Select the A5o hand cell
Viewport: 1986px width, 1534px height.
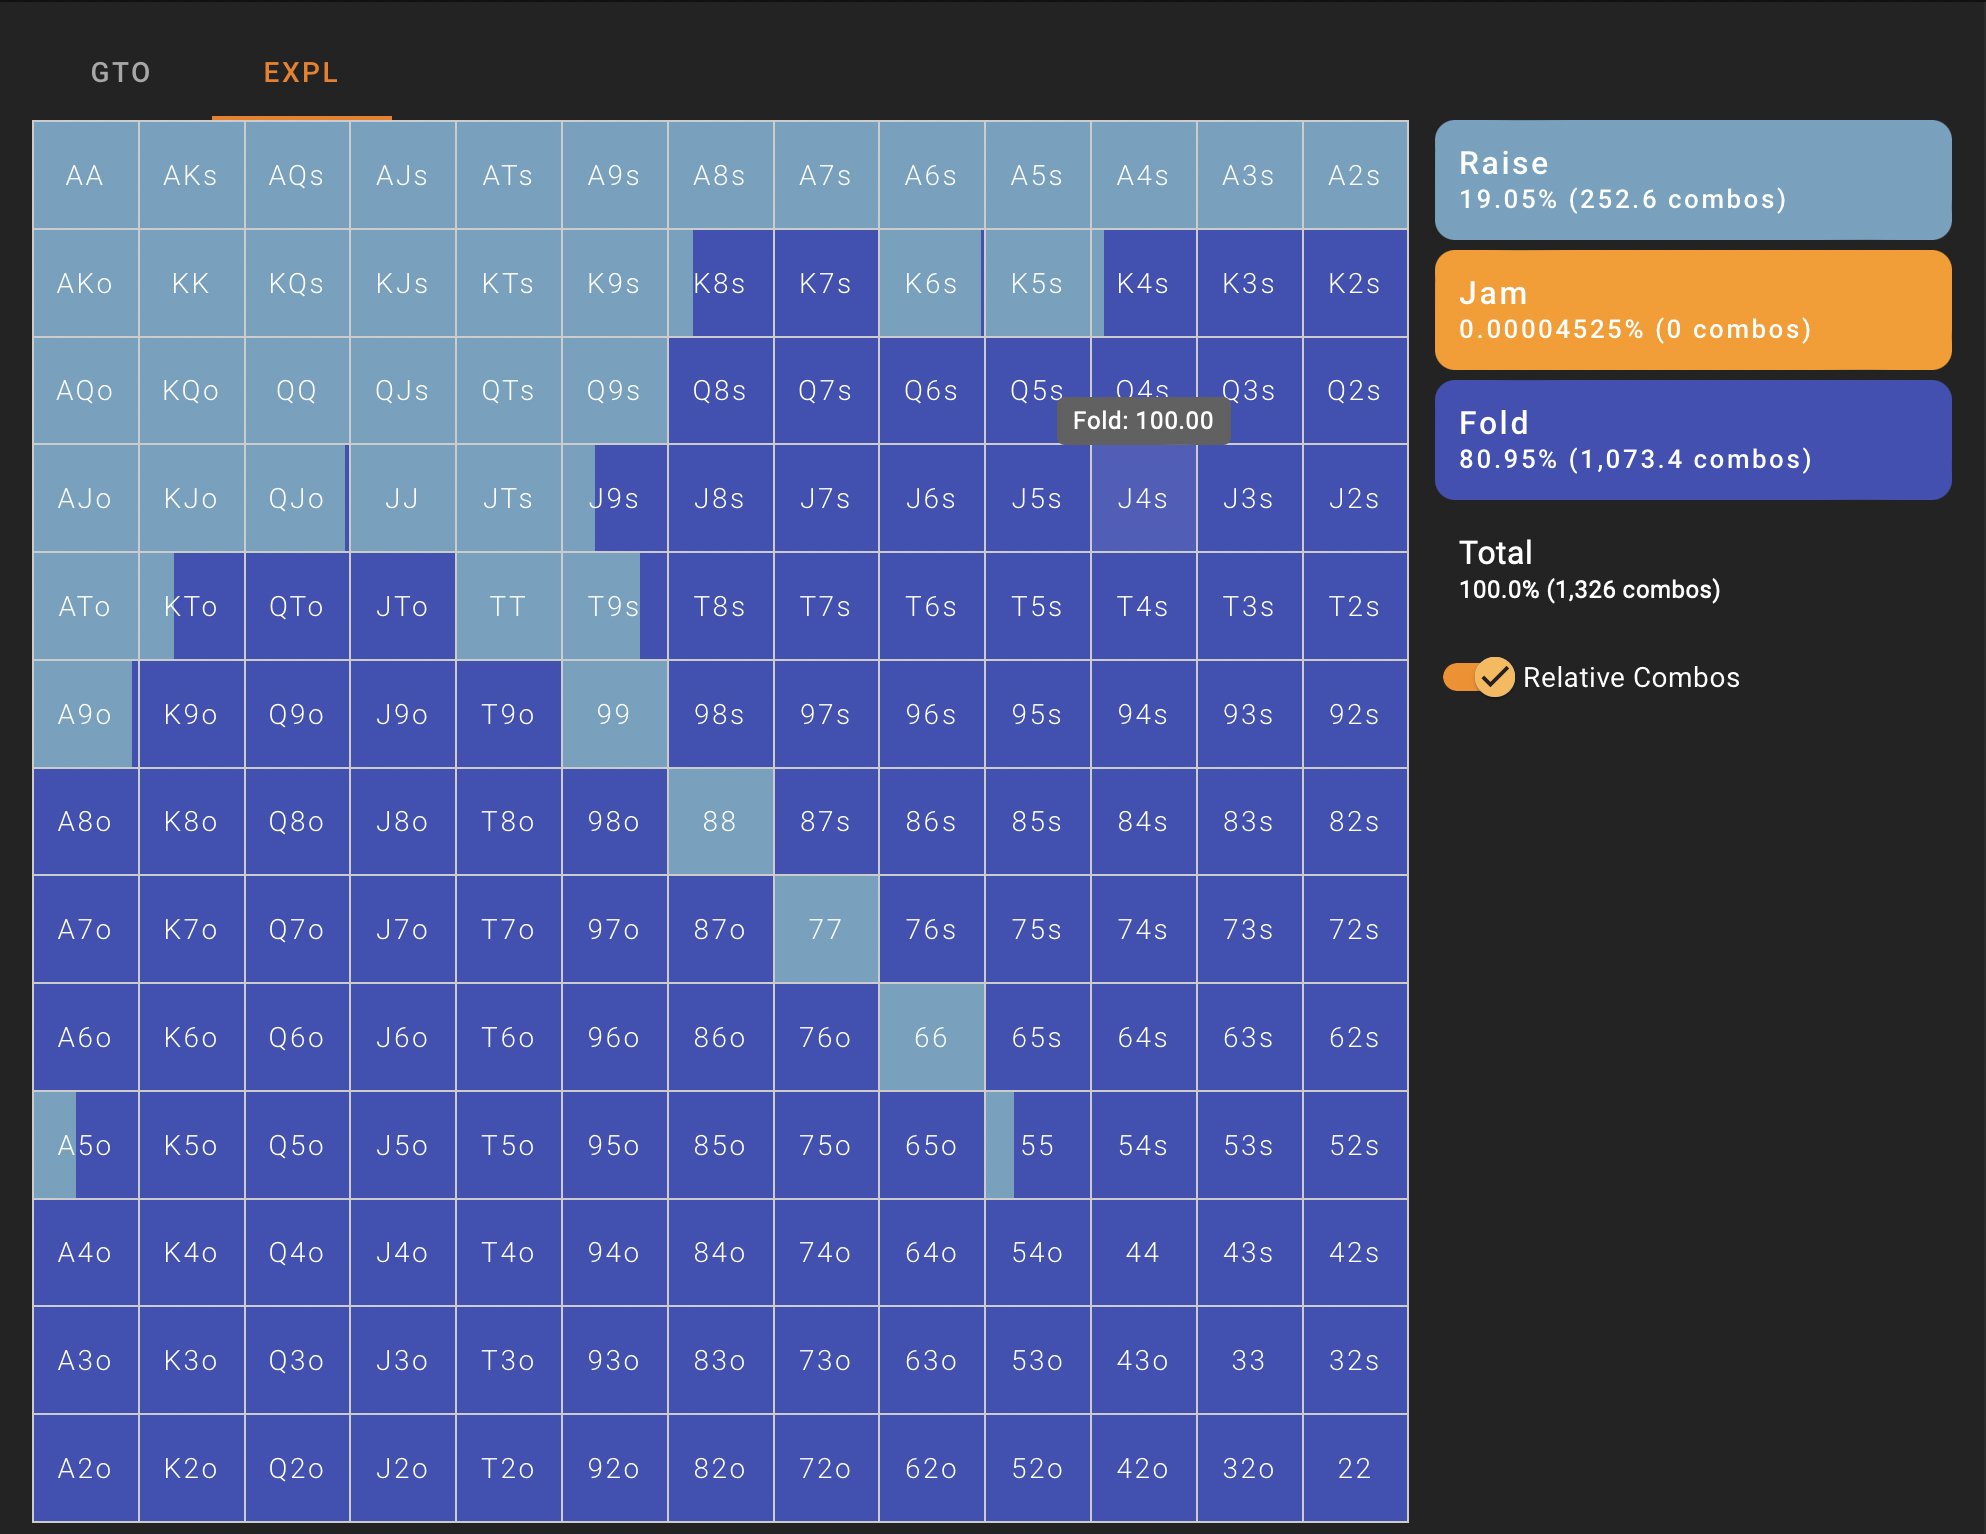[85, 1145]
